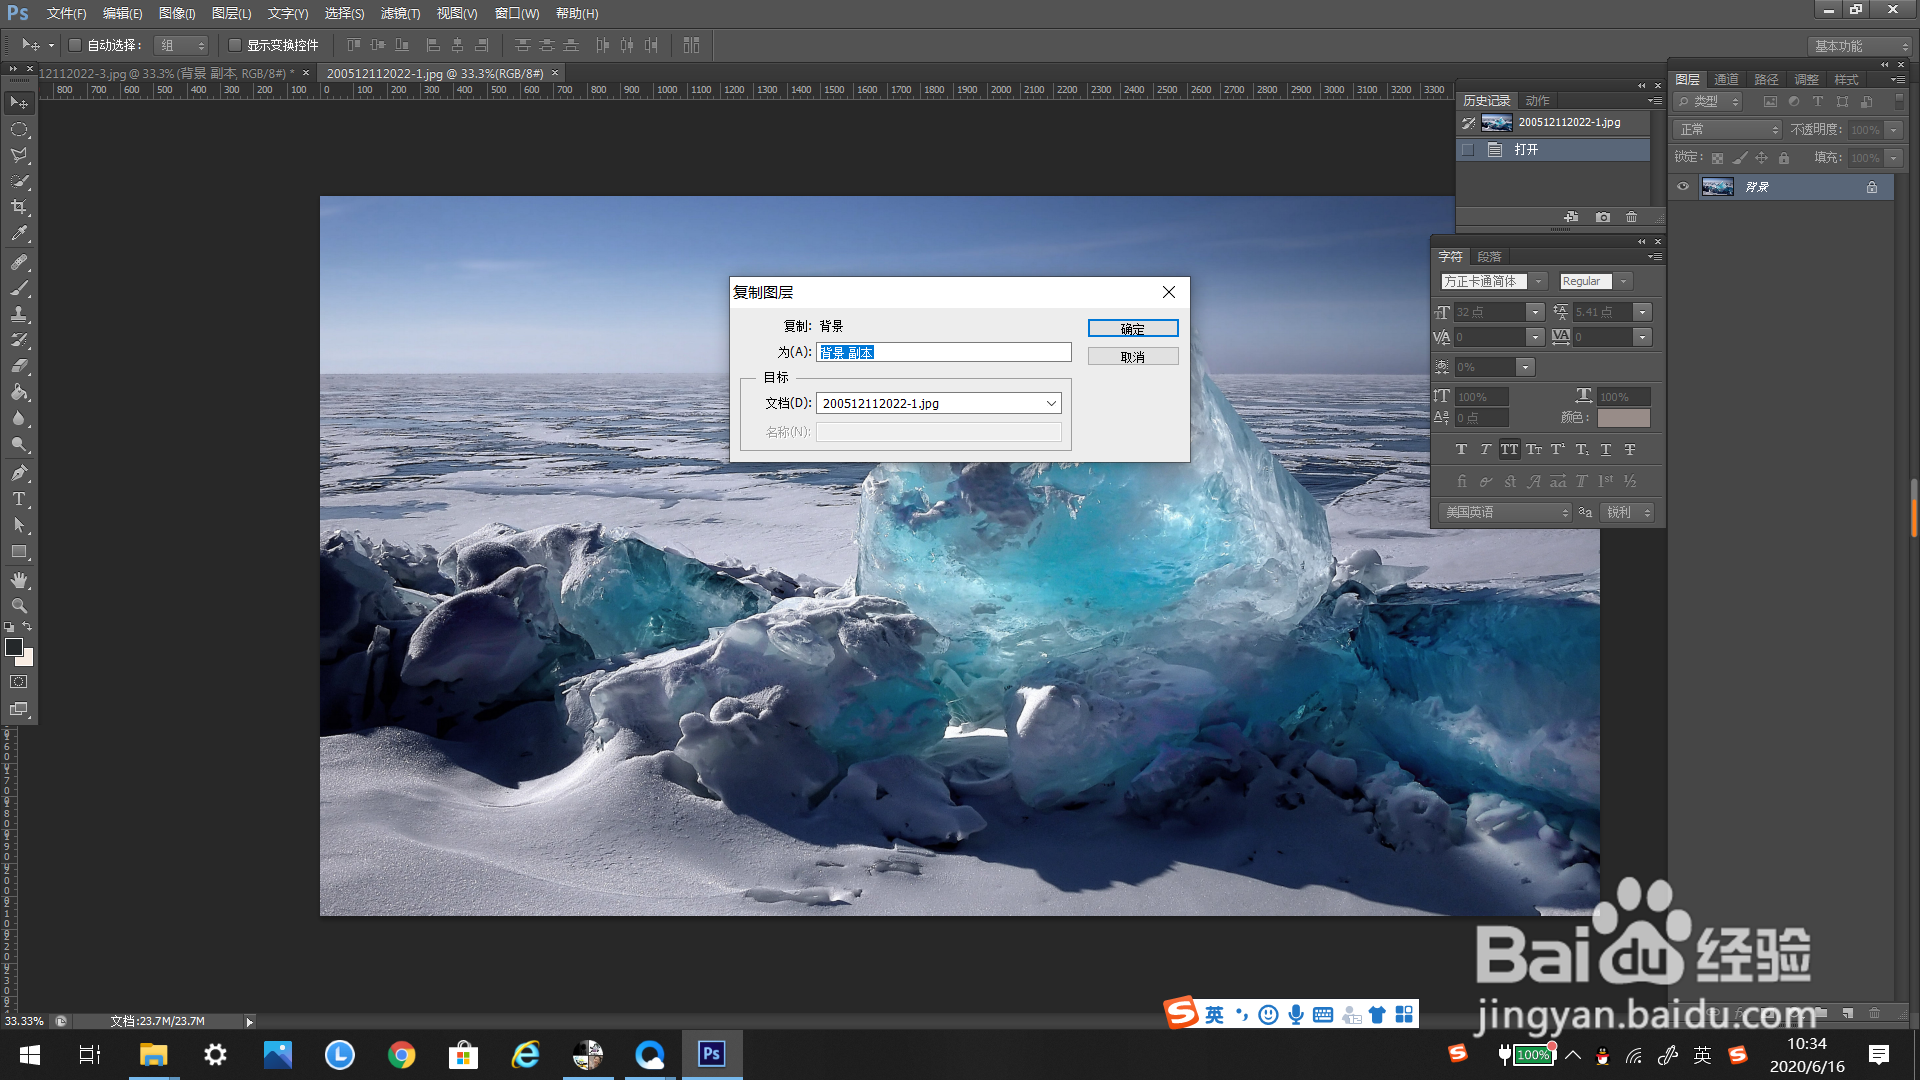This screenshot has width=1920, height=1080.
Task: Click 确定 in the 复制图层 dialog
Action: tap(1133, 328)
